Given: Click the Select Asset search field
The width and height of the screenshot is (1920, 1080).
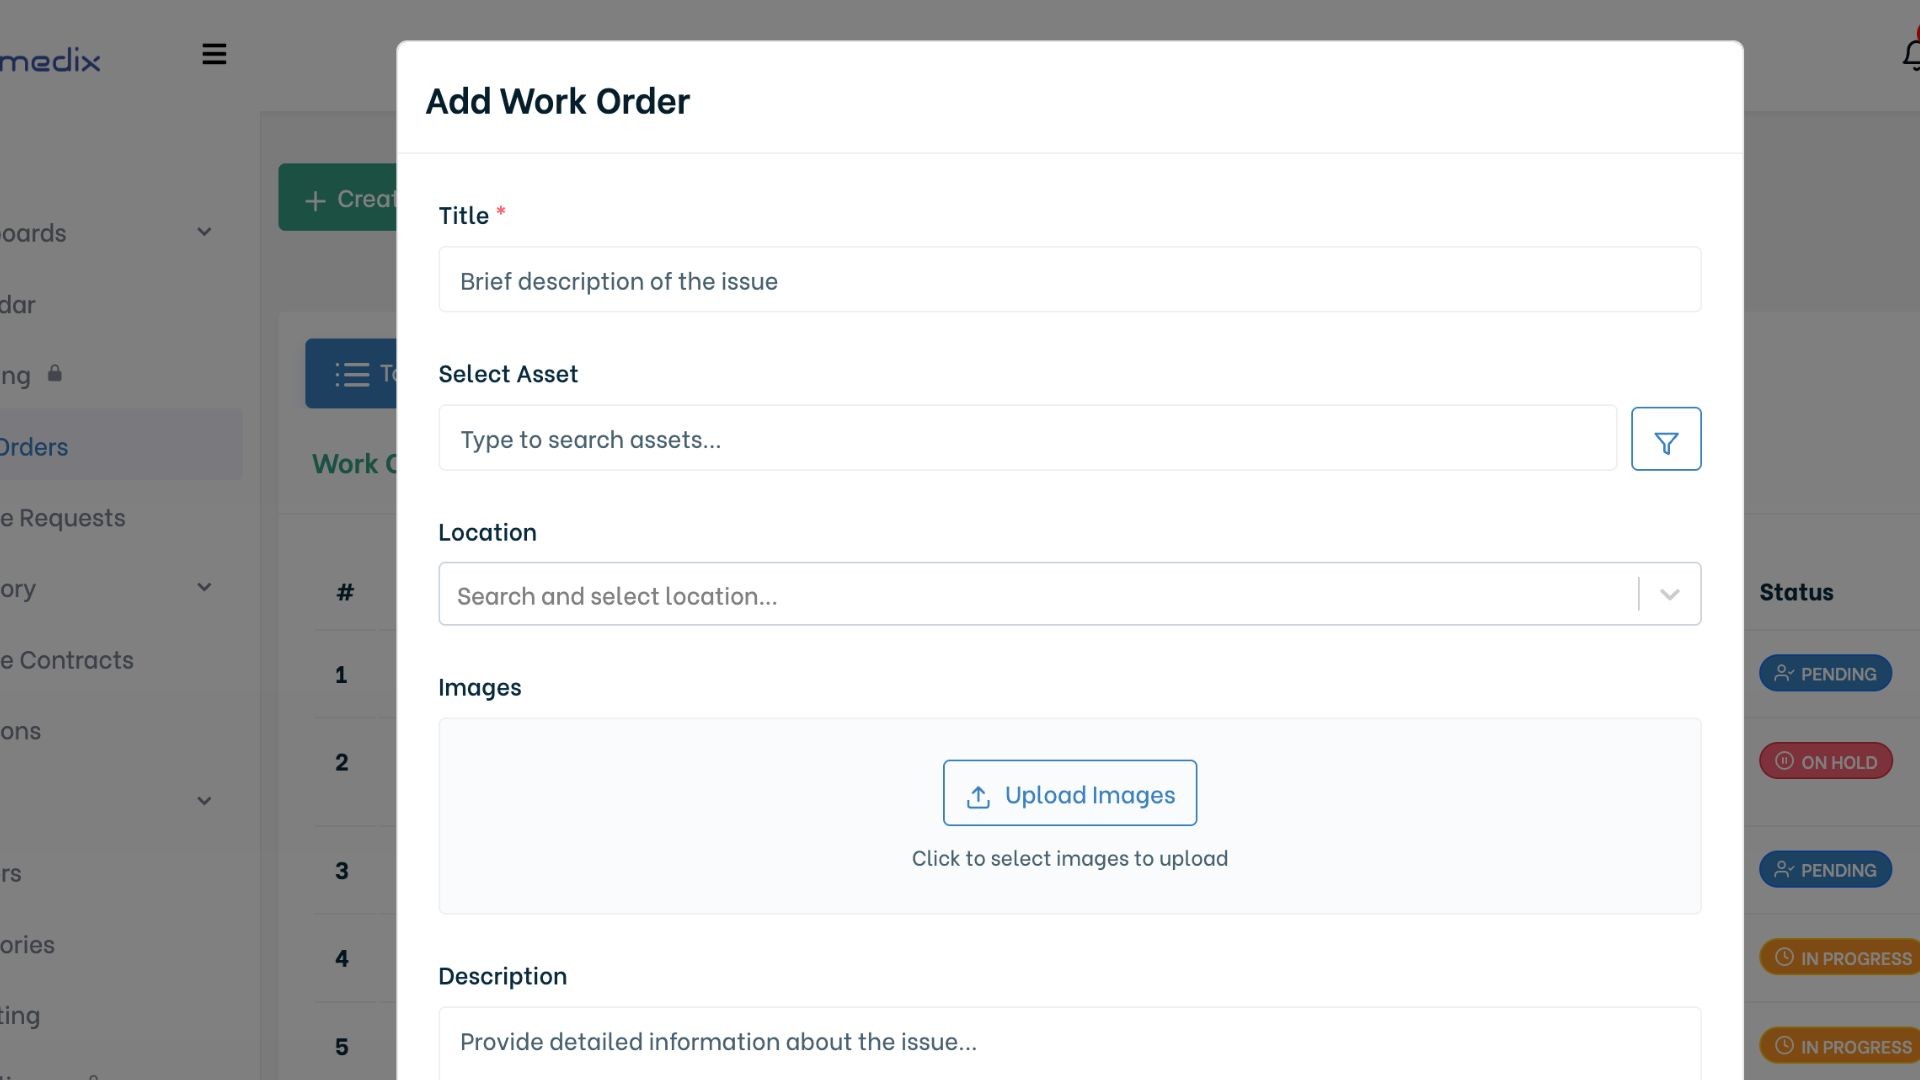Looking at the screenshot, I should pos(1026,439).
